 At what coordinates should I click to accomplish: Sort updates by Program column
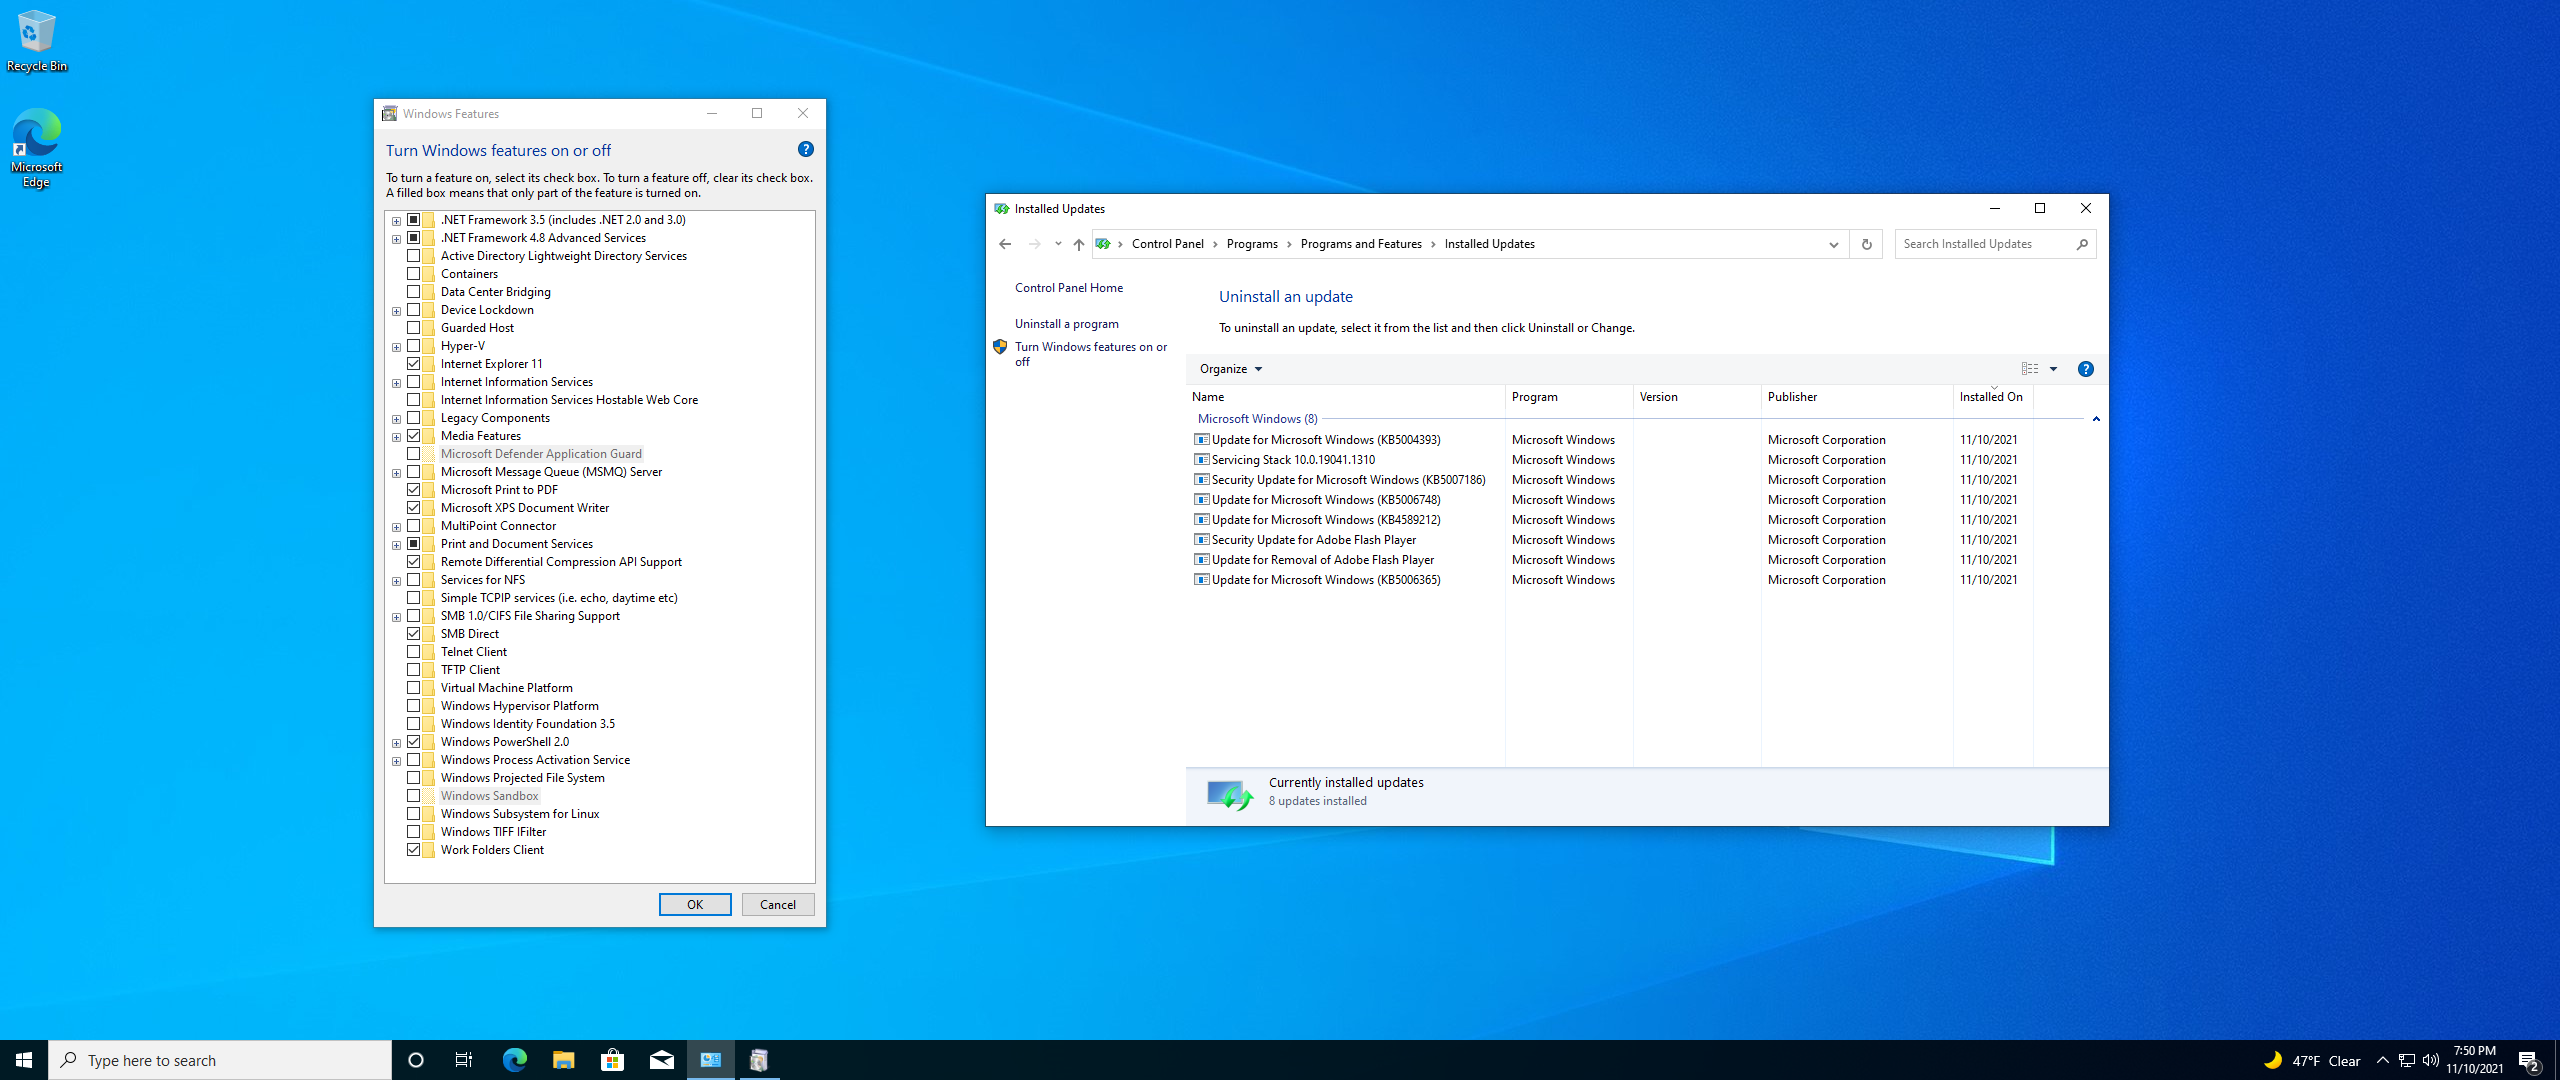click(x=1569, y=397)
